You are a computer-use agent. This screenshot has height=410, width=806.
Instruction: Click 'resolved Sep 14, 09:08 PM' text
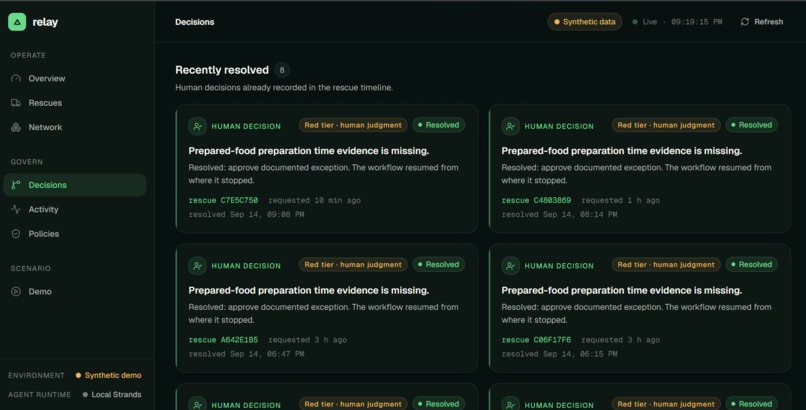[246, 214]
